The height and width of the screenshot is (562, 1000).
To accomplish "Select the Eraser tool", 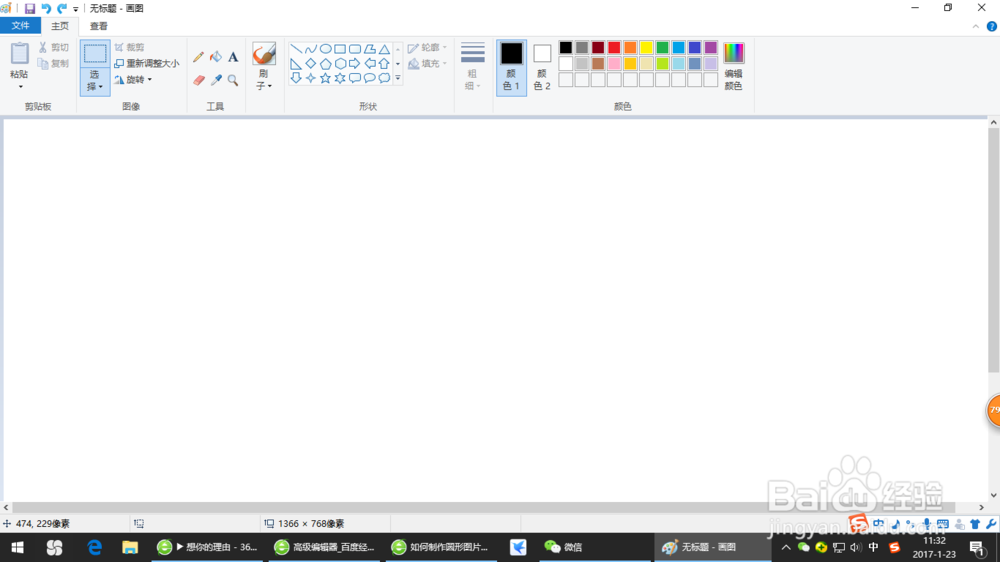I will 198,80.
